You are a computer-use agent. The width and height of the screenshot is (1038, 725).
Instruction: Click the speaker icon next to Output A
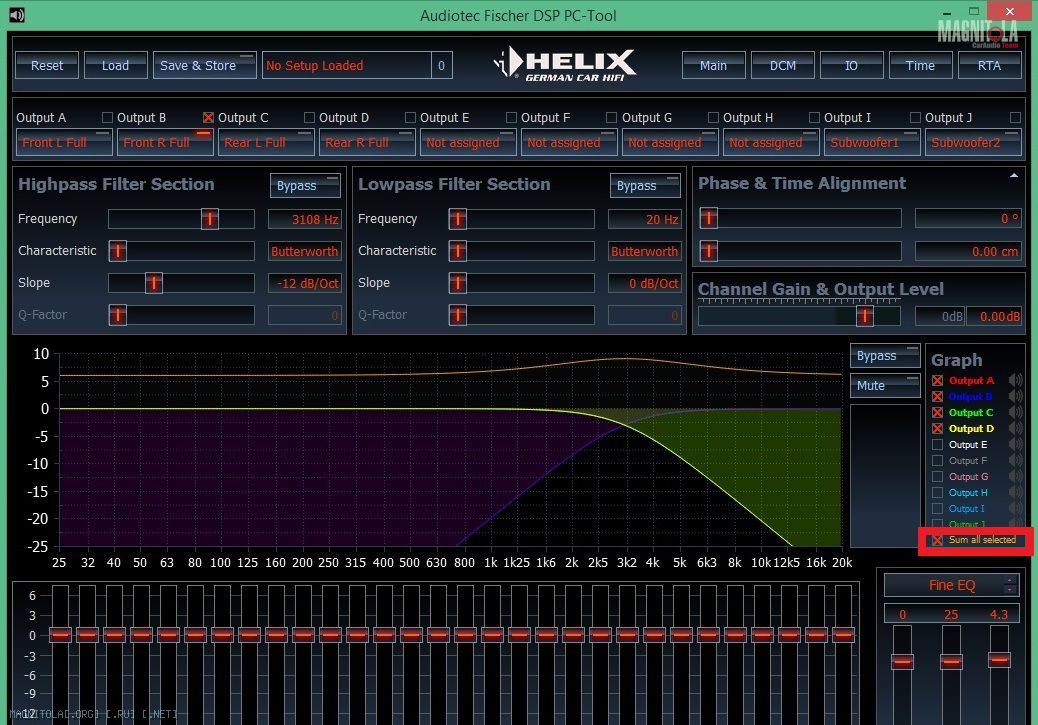click(1016, 381)
